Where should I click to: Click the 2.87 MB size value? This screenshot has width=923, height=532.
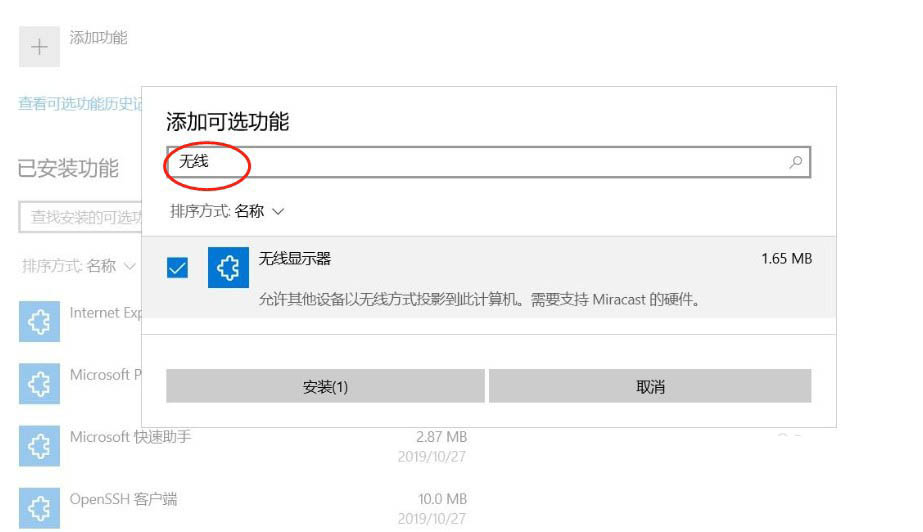[x=441, y=437]
